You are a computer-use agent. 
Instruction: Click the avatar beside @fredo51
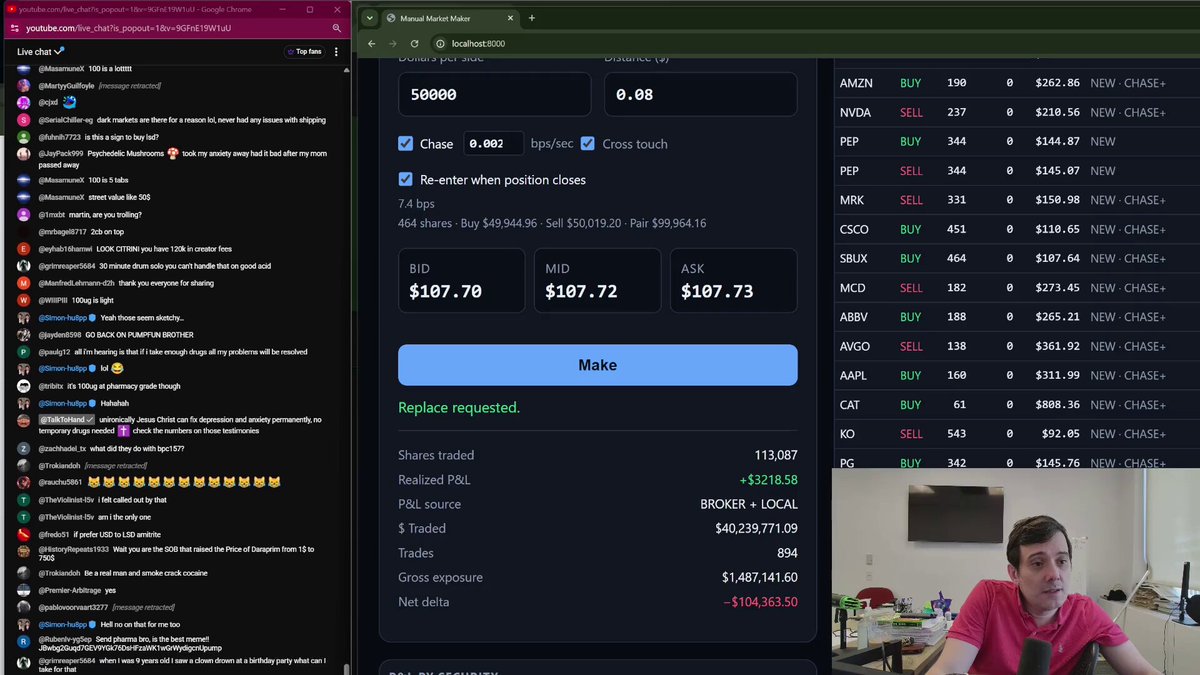(24, 534)
